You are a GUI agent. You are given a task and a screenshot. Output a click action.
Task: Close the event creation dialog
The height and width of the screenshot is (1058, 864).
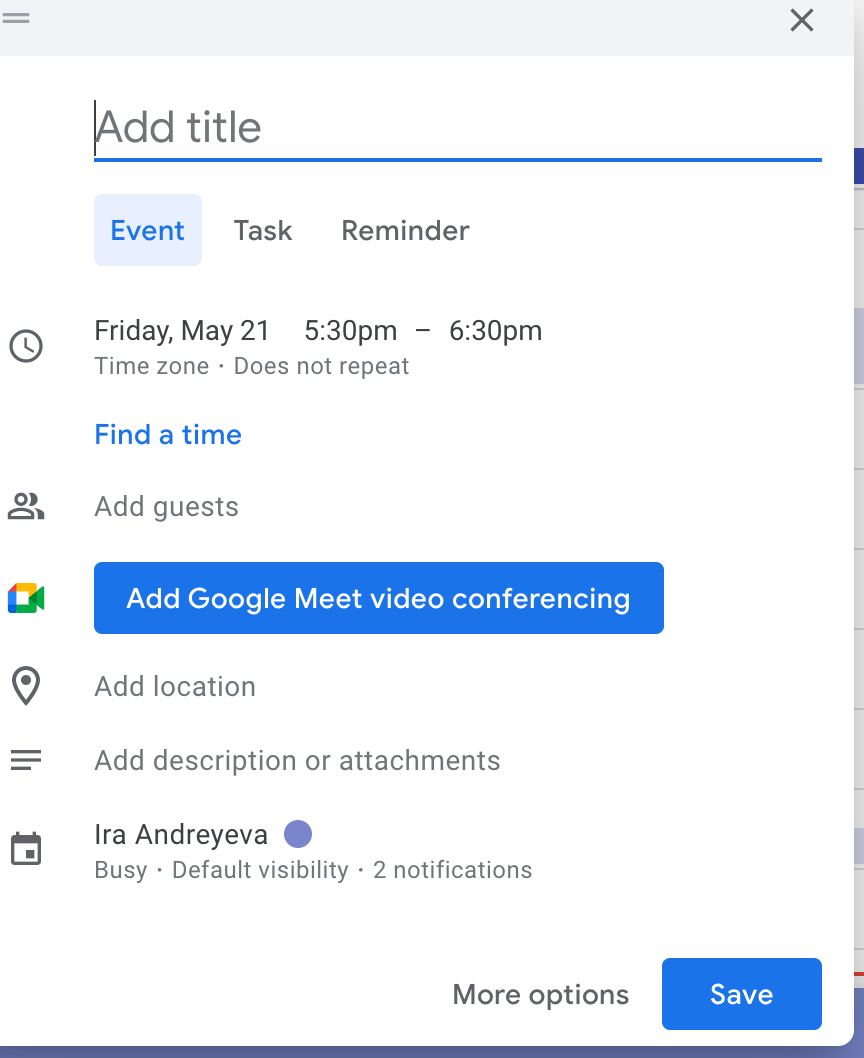801,20
